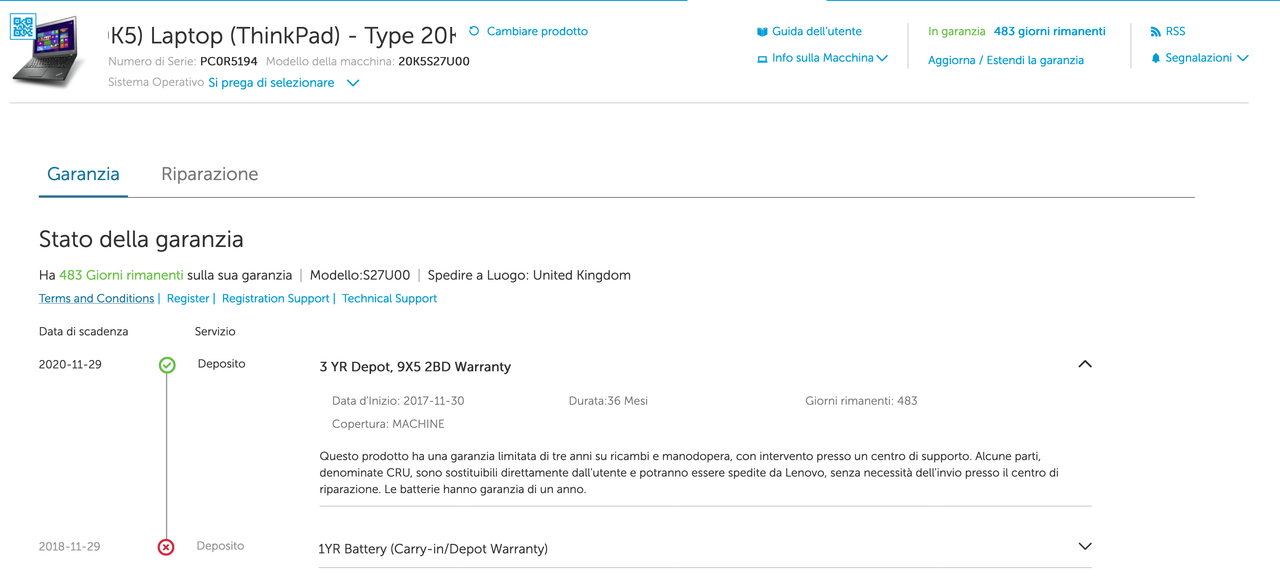The image size is (1280, 584).
Task: Click Spedire a Luogo: United Kingdom text
Action: 529,275
